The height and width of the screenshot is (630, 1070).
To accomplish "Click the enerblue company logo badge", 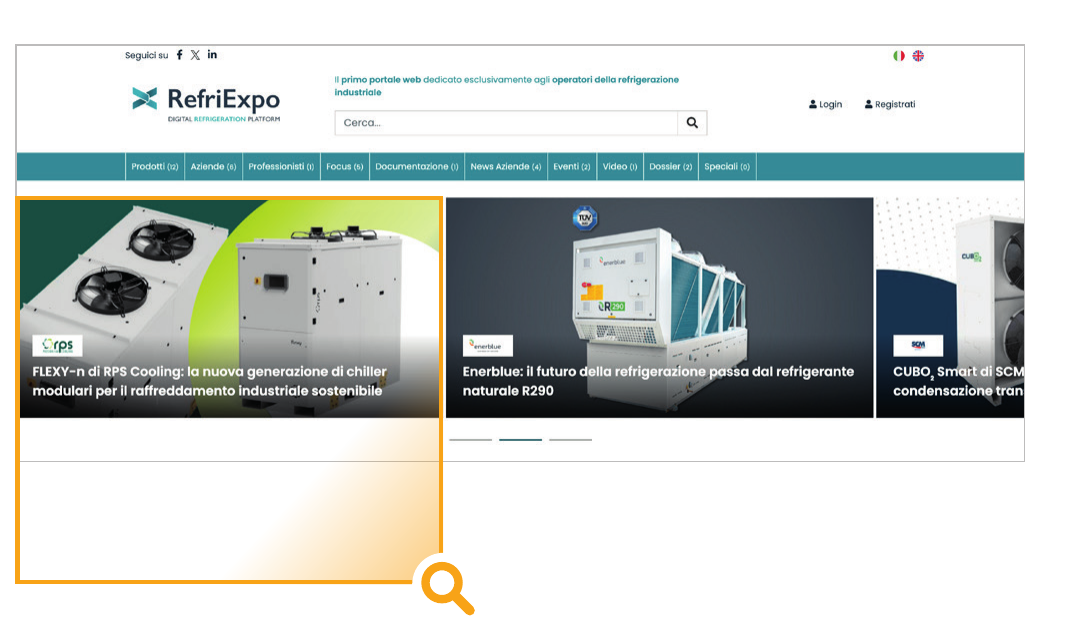I will tap(487, 345).
